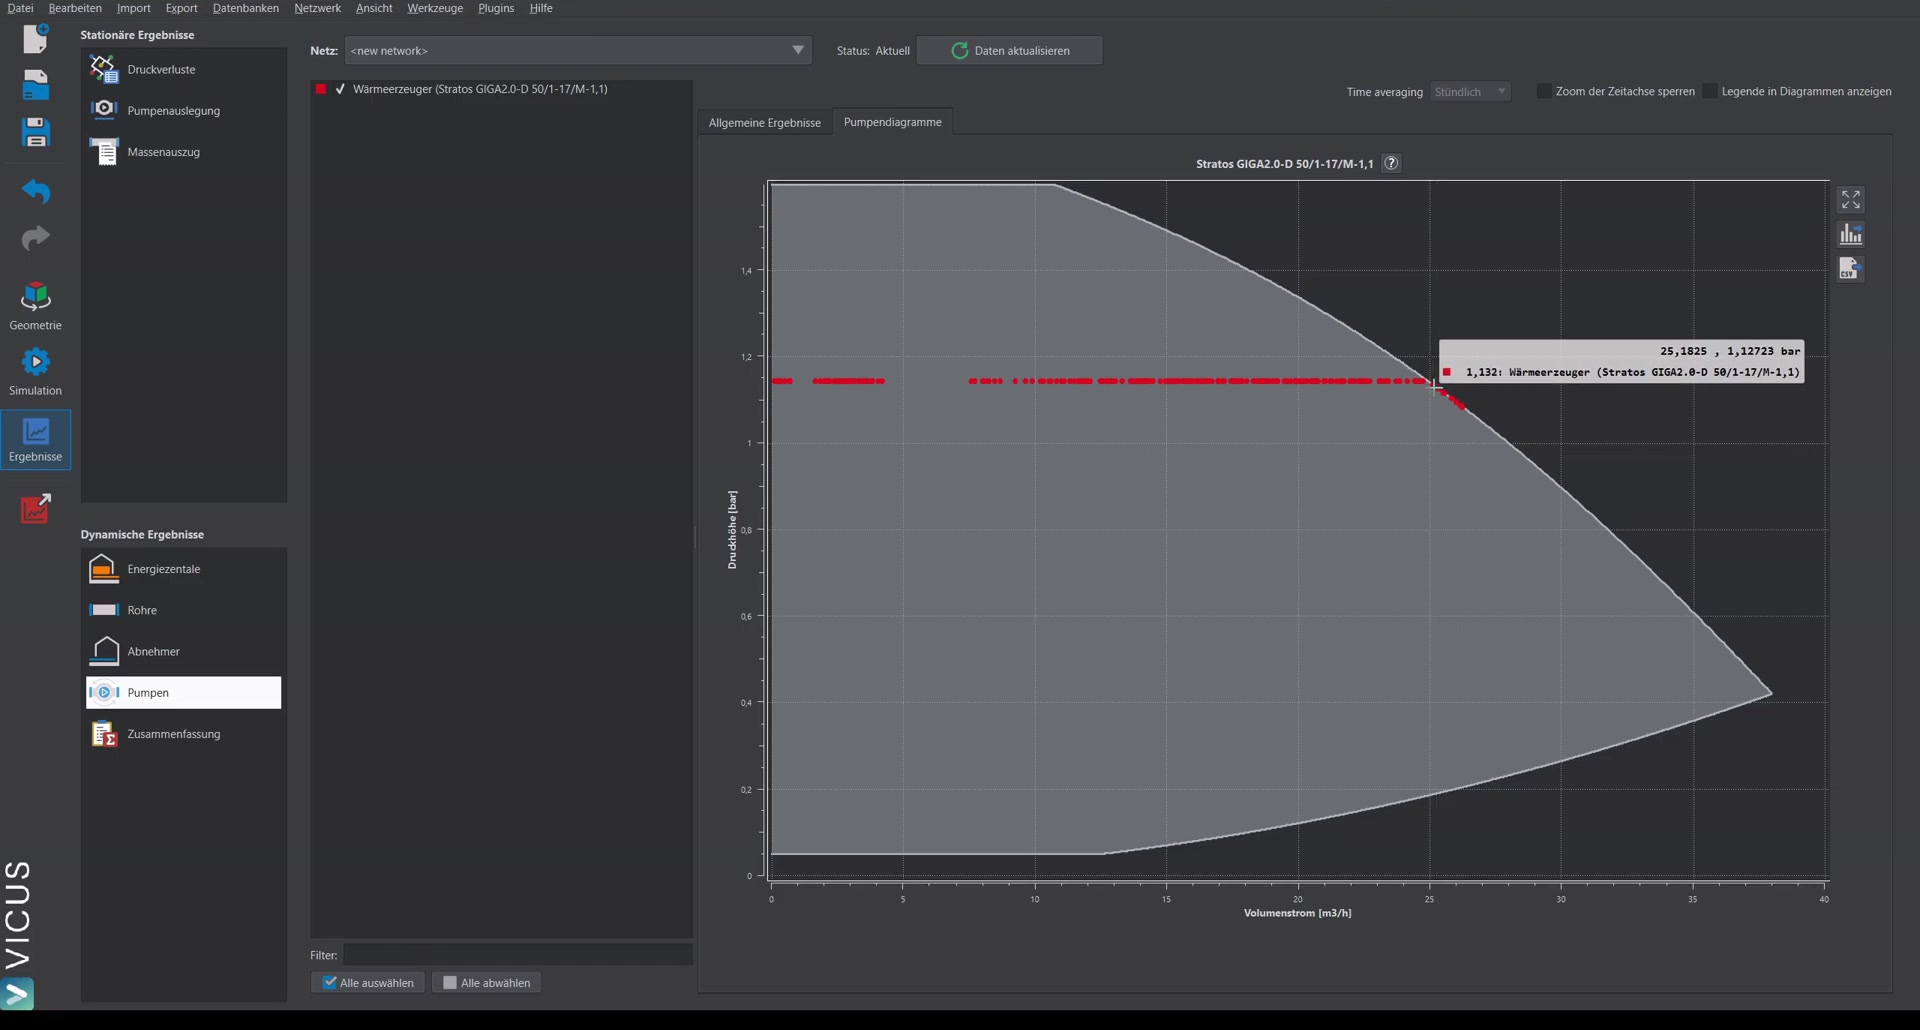This screenshot has width=1920, height=1030.
Task: Open Time averaging Stündlich dropdown
Action: pyautogui.click(x=1470, y=91)
